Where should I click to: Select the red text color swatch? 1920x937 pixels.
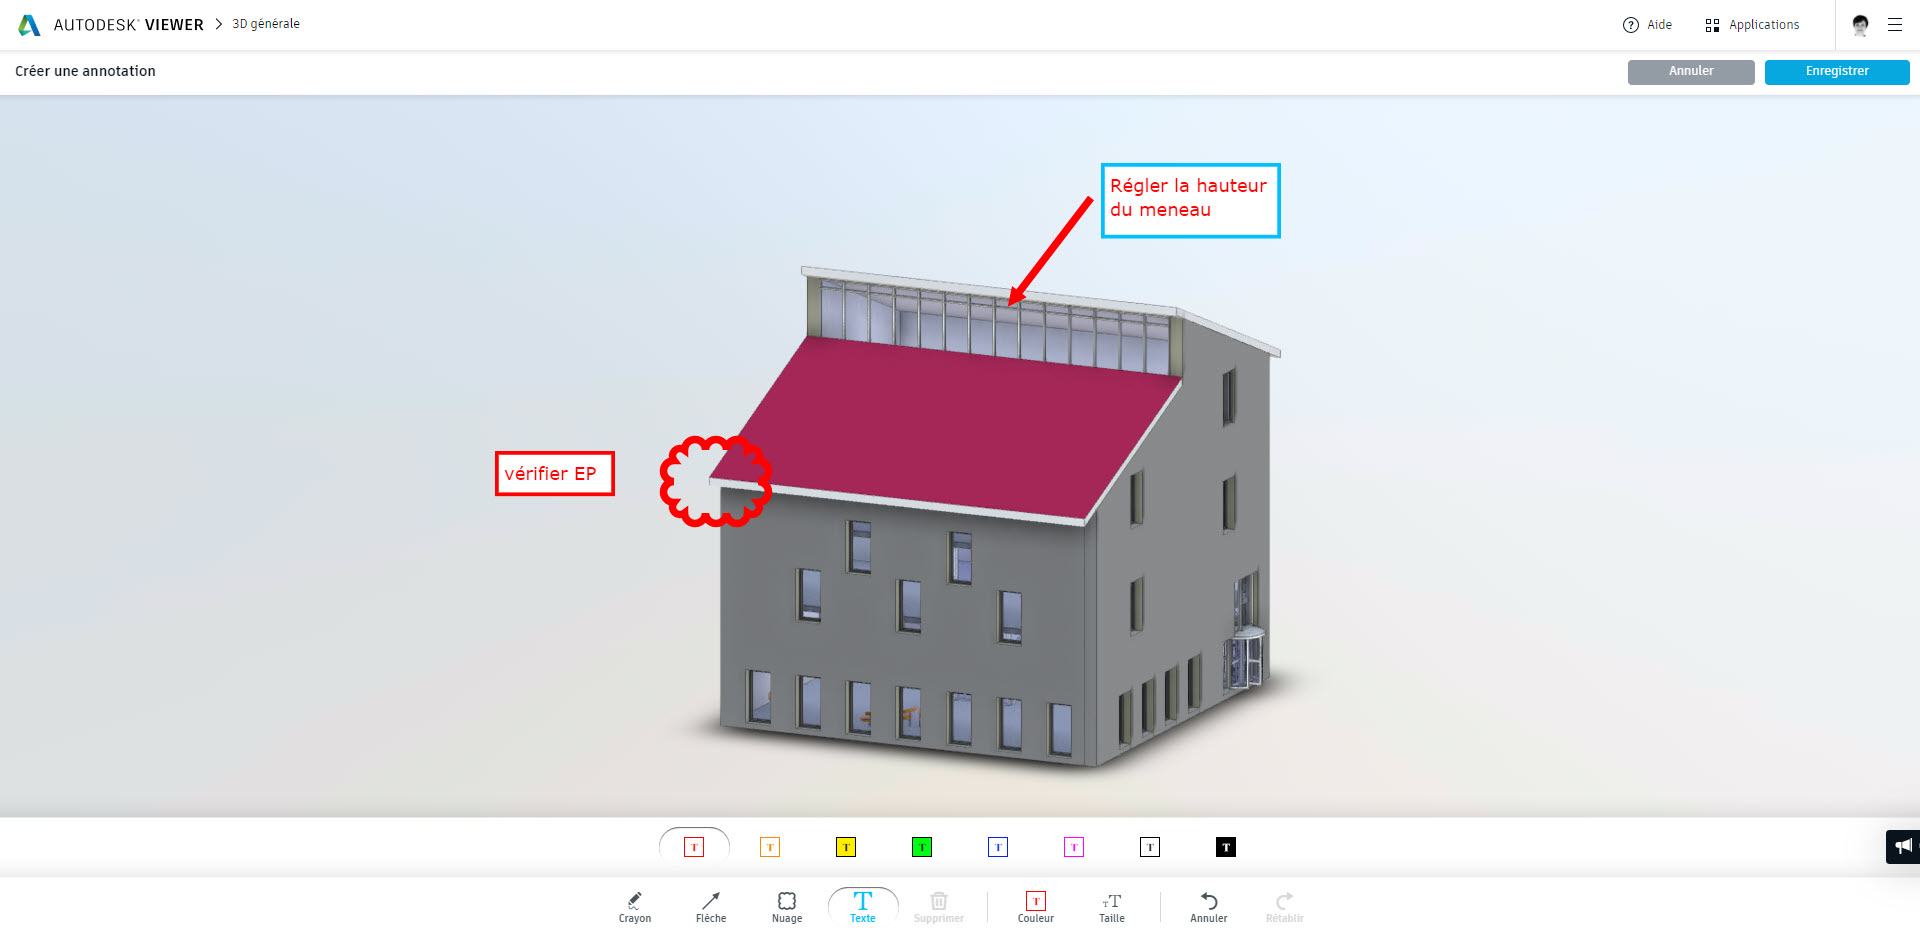pyautogui.click(x=694, y=846)
